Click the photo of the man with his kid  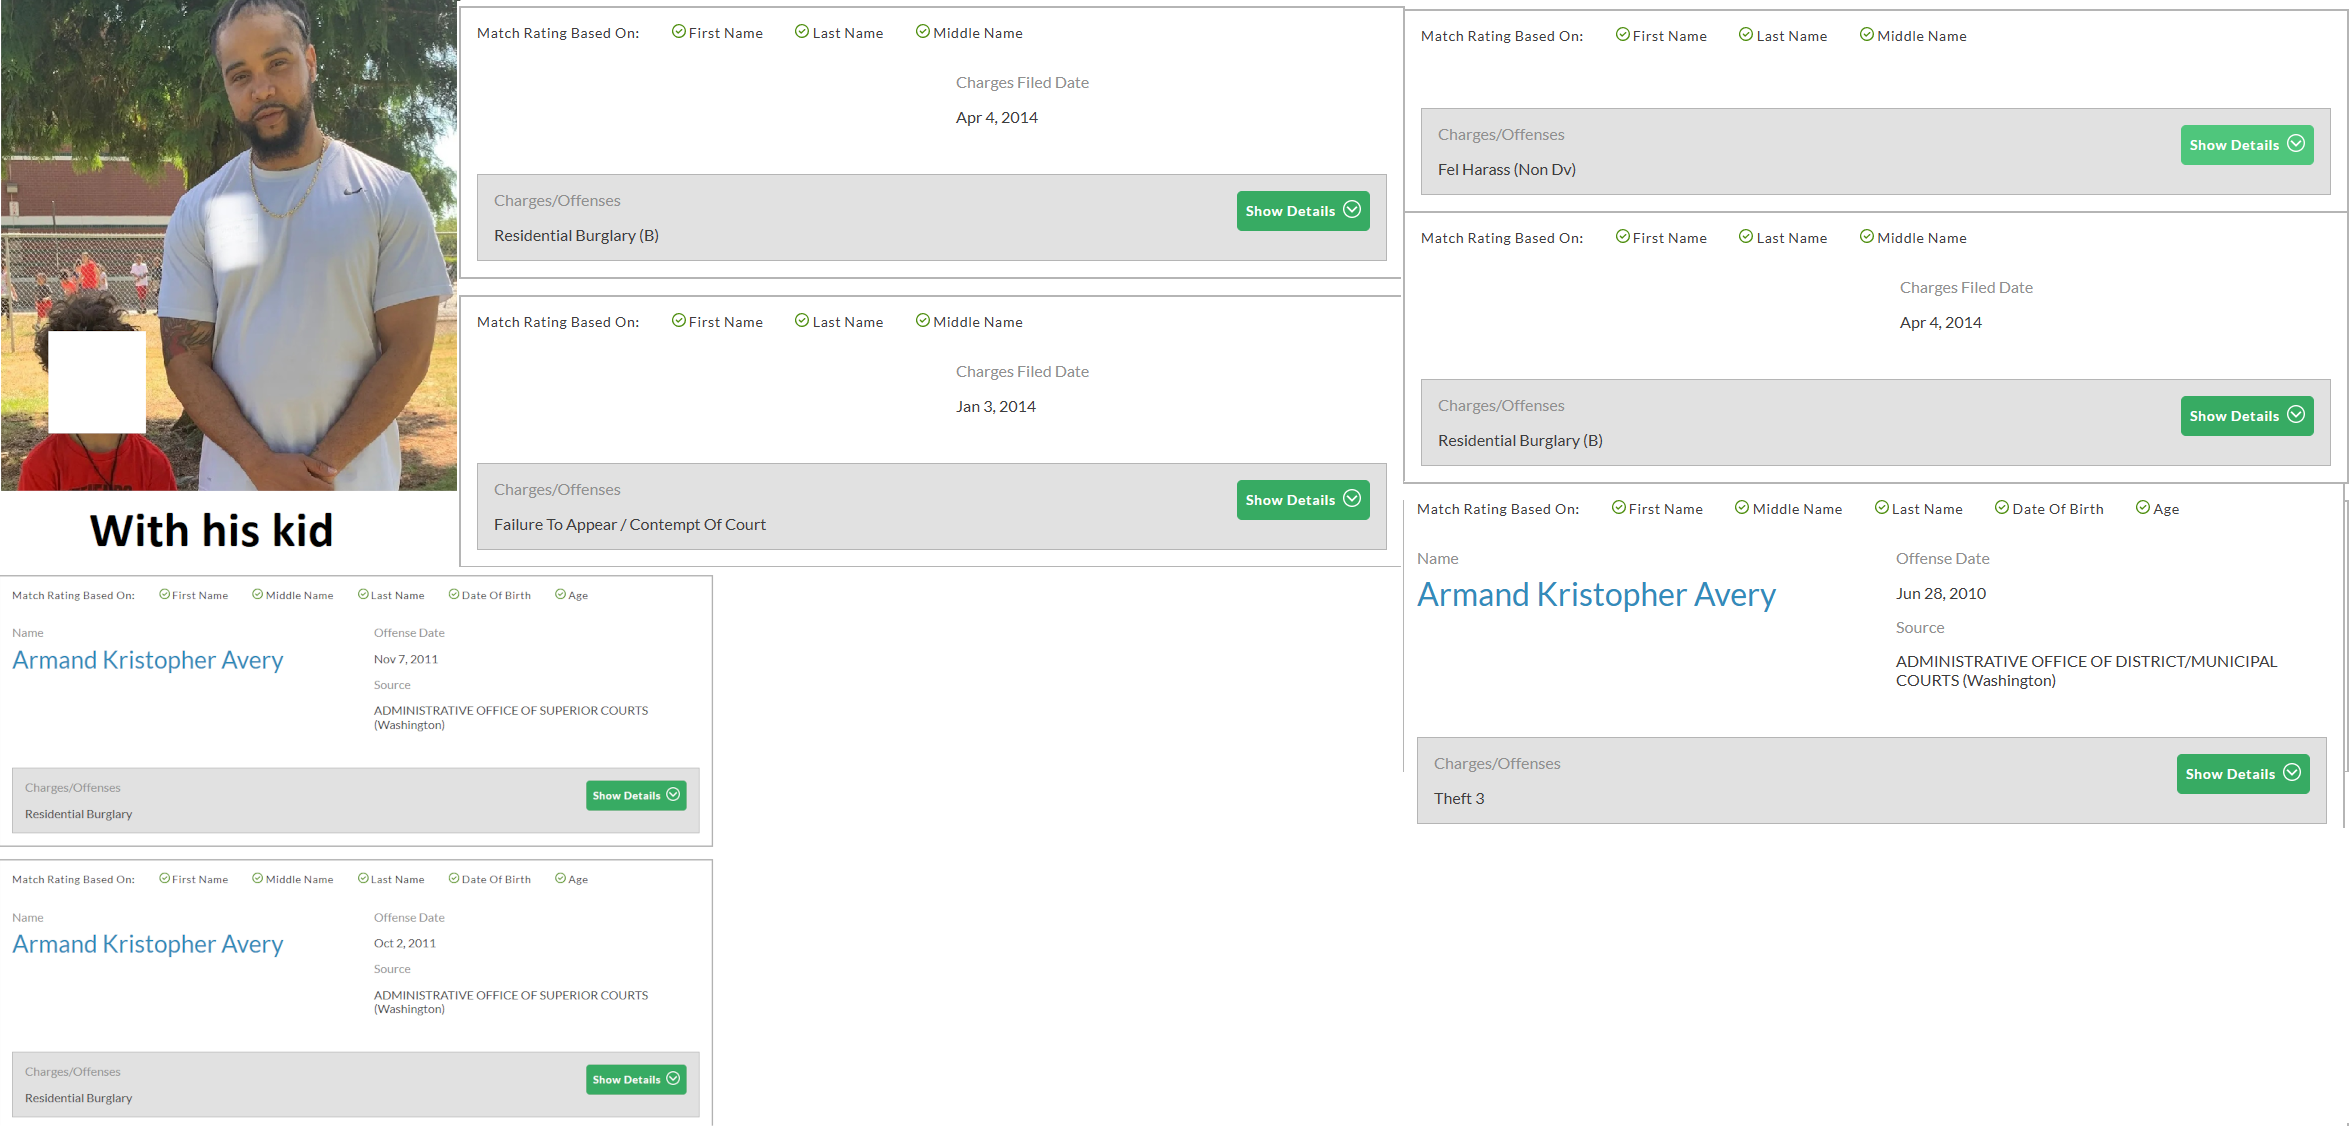coord(229,245)
